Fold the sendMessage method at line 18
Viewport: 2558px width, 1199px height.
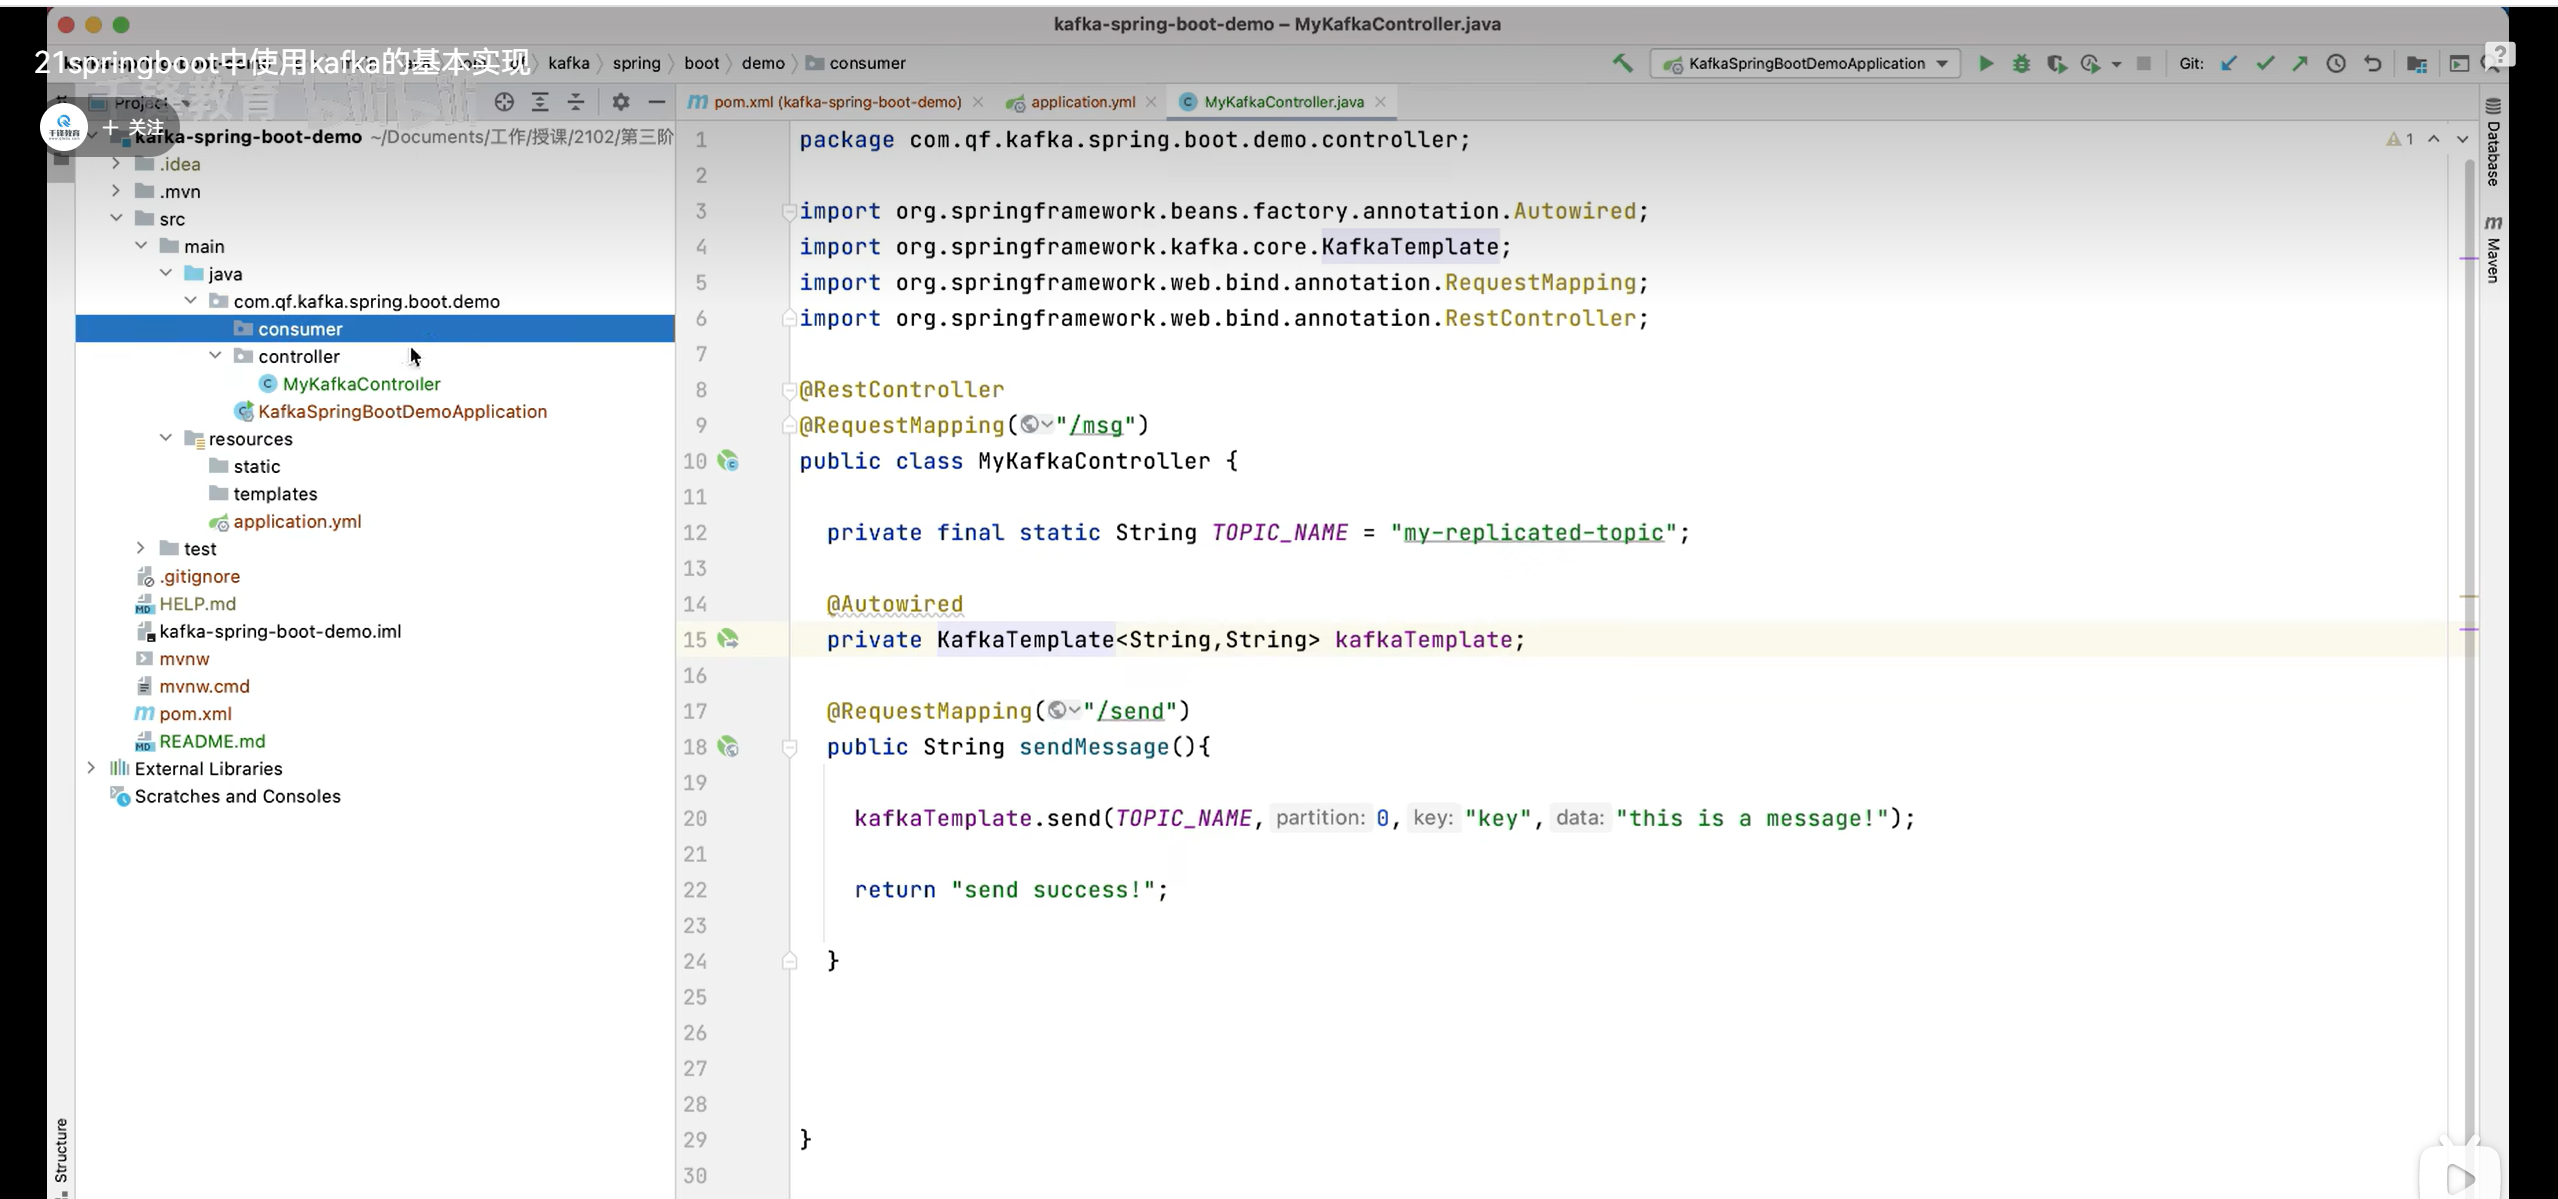click(x=789, y=747)
